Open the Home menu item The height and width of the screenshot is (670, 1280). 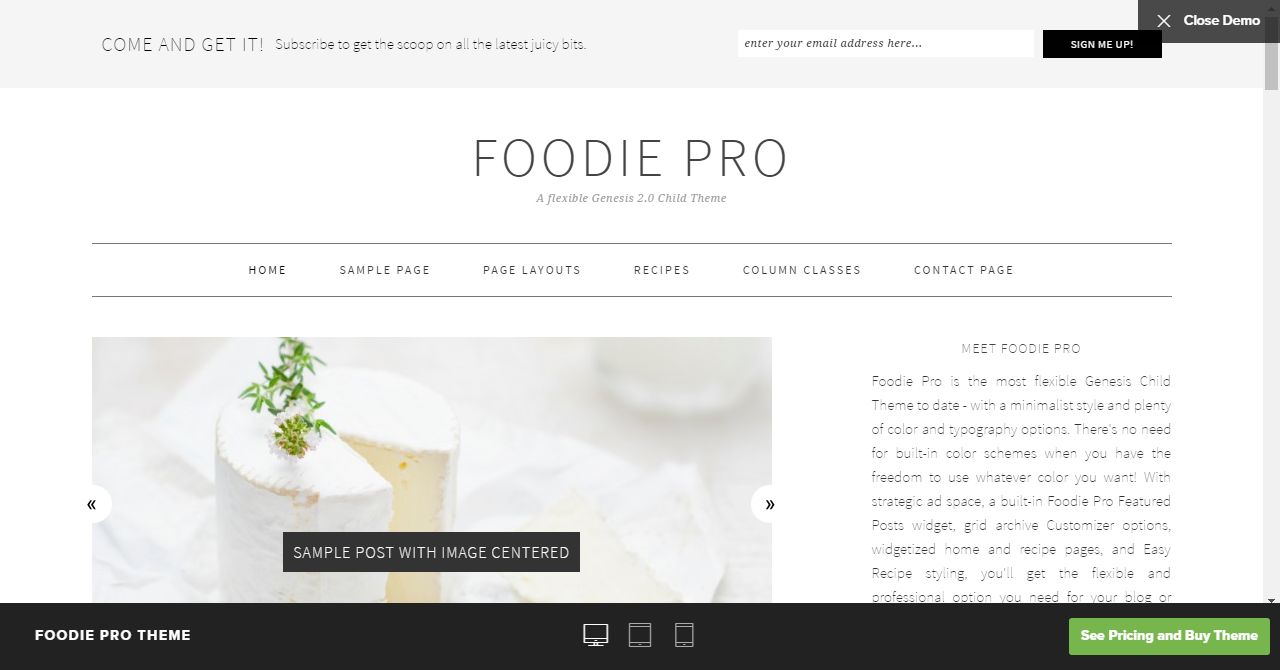point(268,270)
